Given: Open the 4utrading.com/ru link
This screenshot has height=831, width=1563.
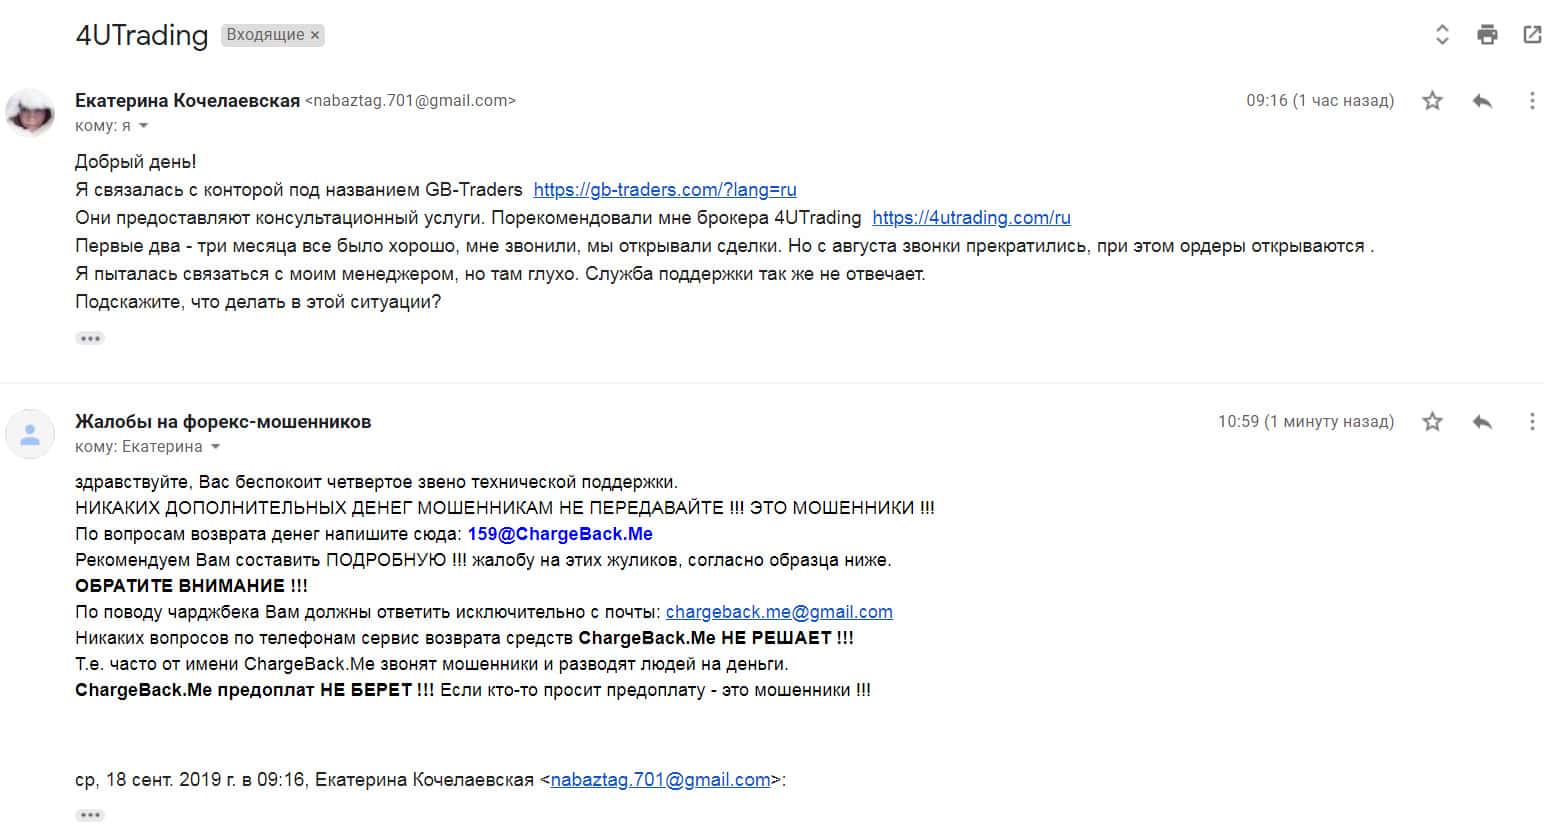Looking at the screenshot, I should [x=971, y=218].
